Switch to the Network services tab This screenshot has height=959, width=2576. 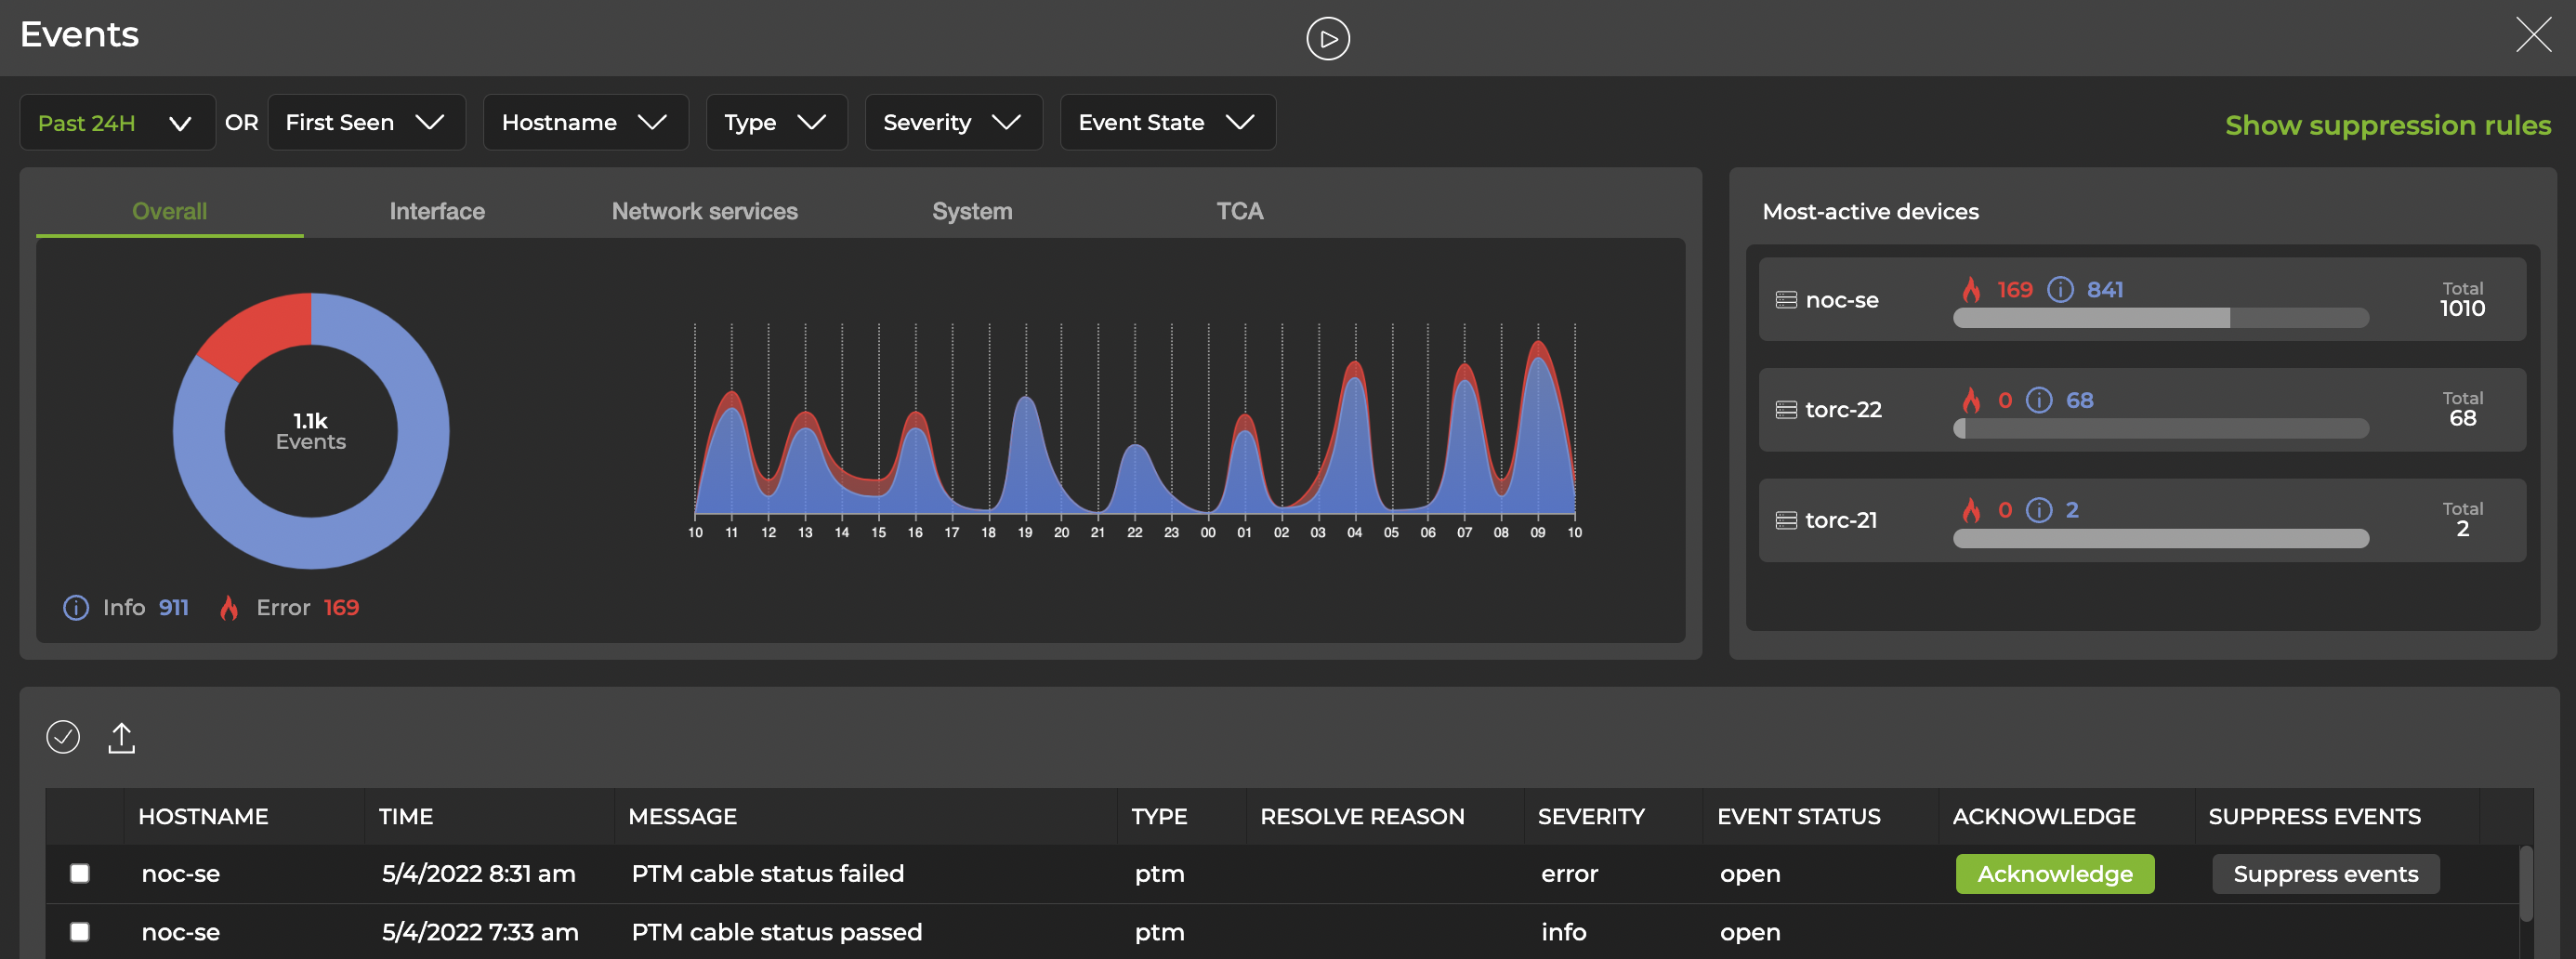coord(704,211)
